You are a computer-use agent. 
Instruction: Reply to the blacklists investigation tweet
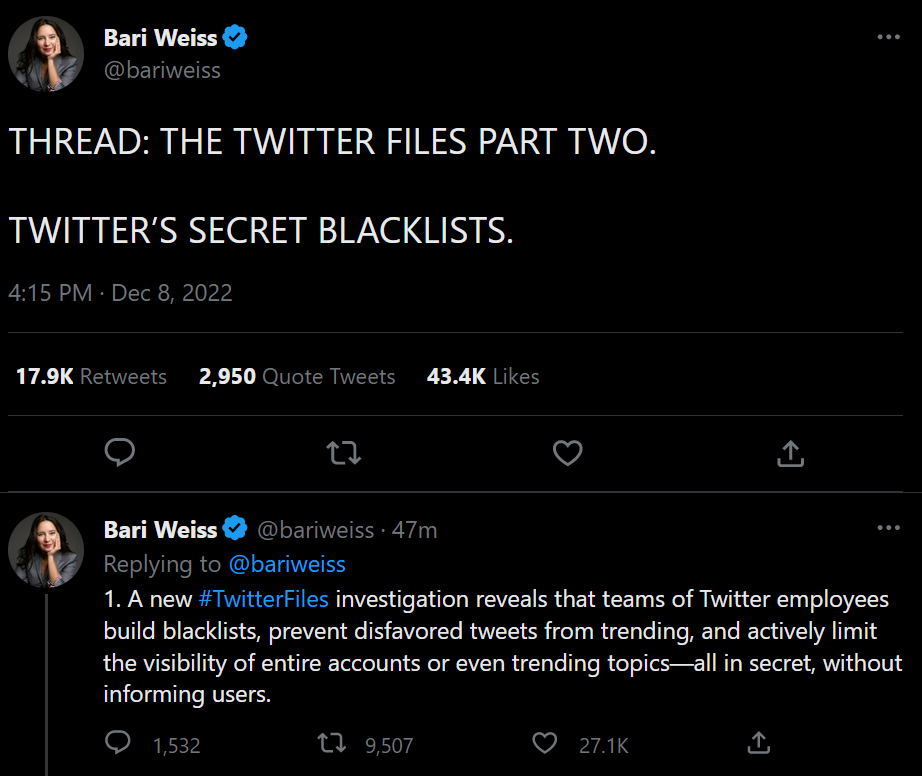[119, 743]
